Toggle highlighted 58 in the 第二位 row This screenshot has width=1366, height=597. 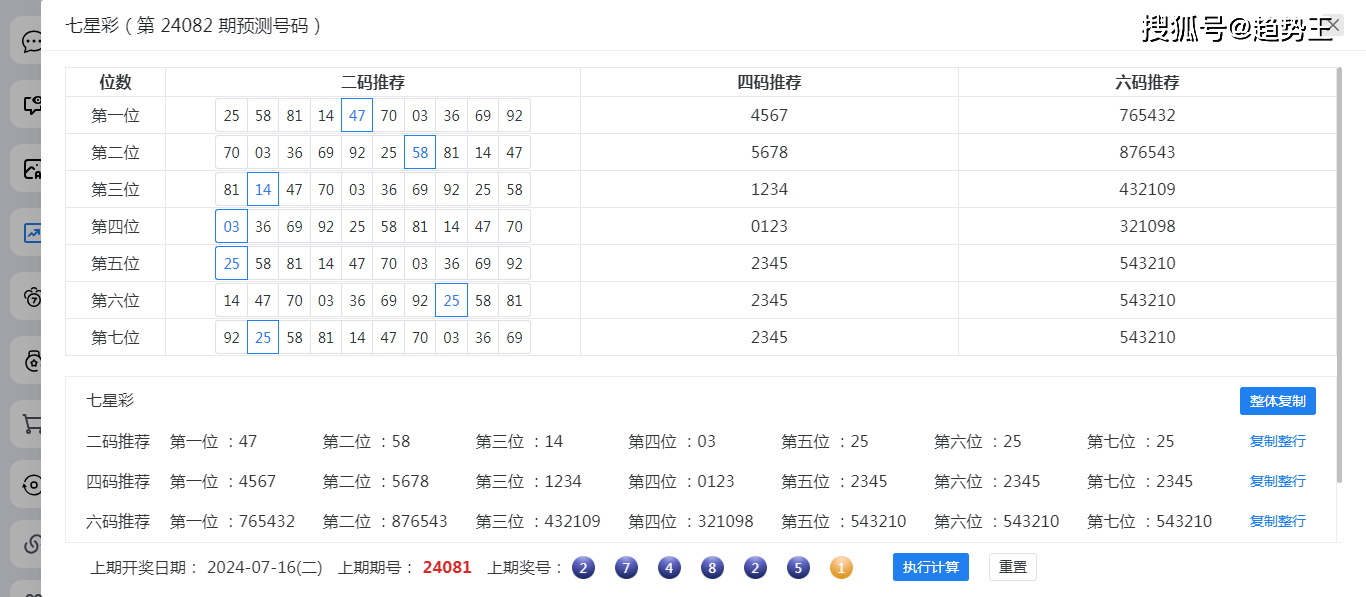point(420,152)
